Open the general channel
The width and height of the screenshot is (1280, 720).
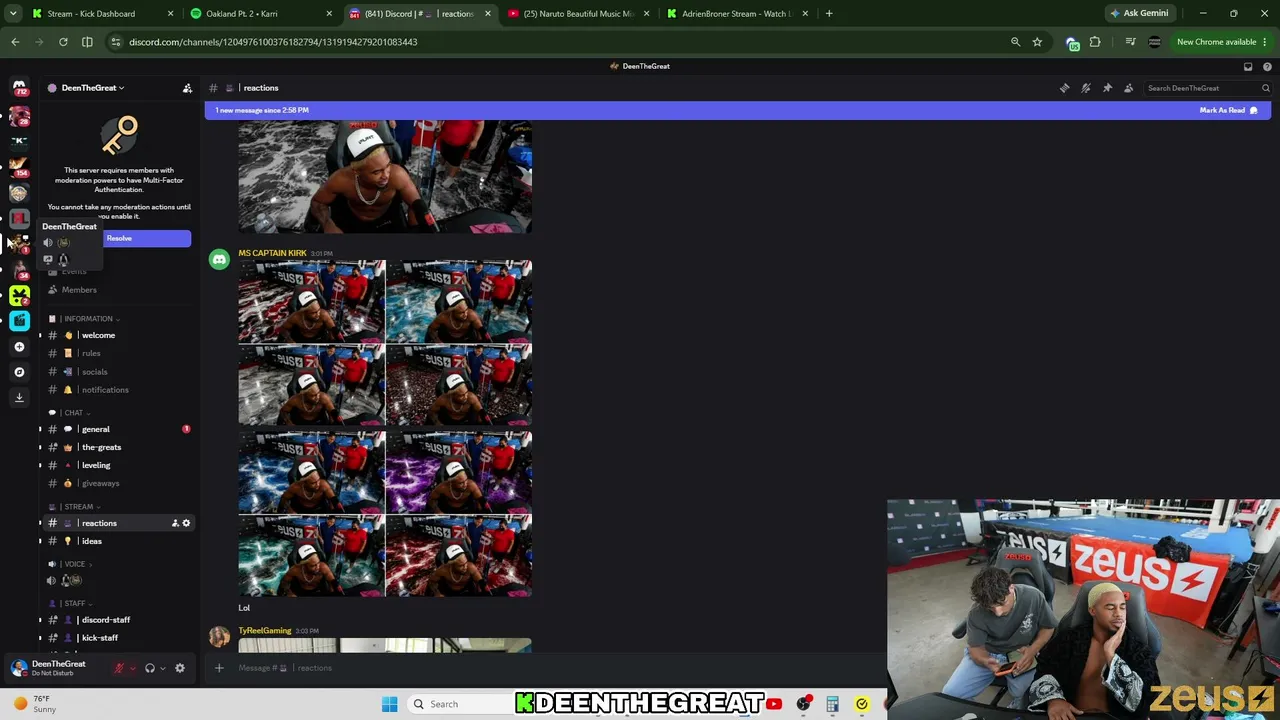click(118, 429)
